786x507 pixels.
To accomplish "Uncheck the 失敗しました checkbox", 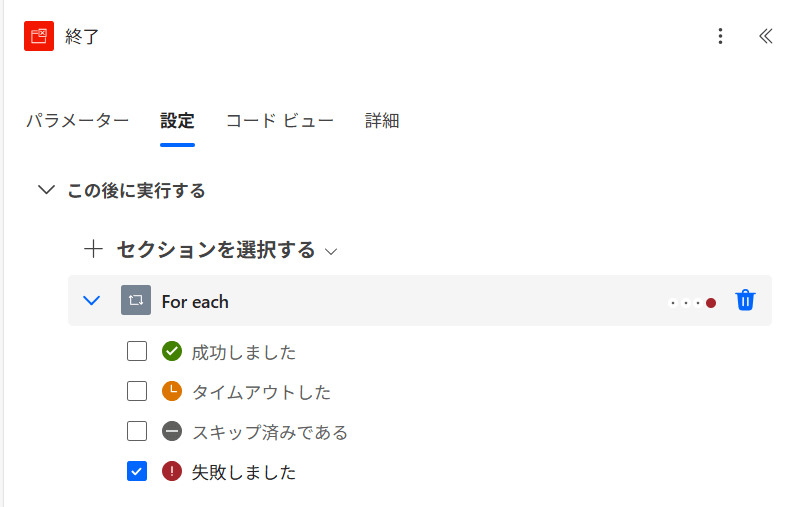I will pyautogui.click(x=137, y=471).
